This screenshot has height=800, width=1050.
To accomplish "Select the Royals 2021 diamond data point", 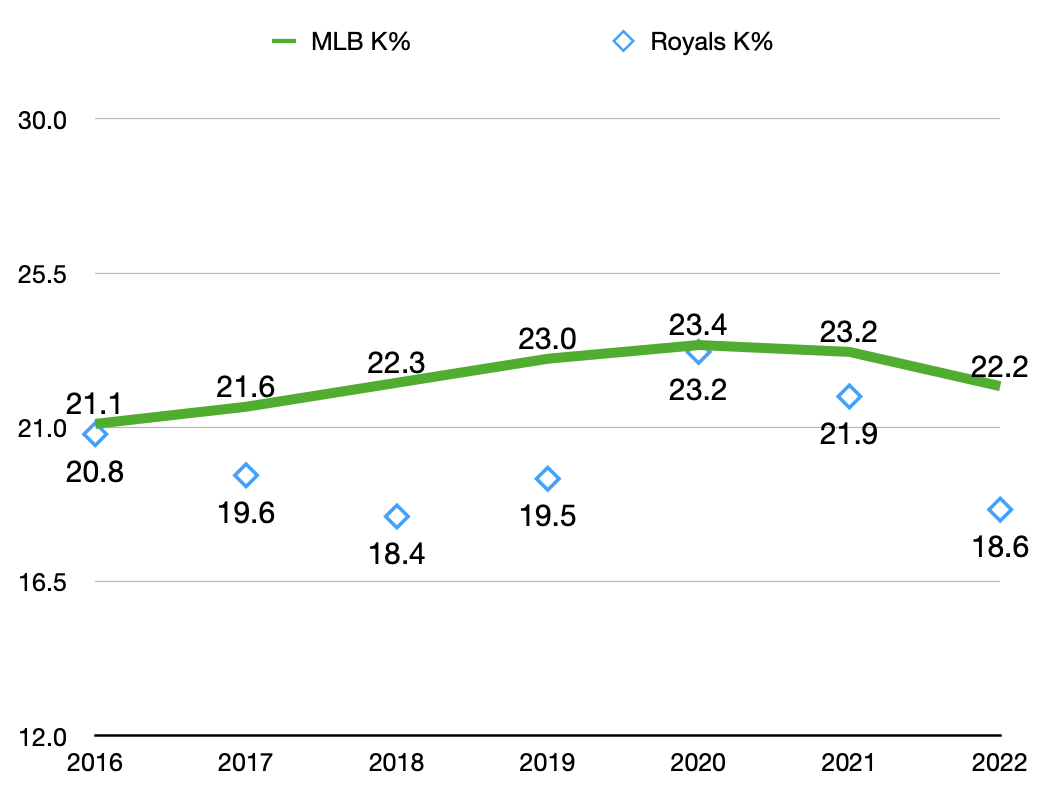I will coord(849,397).
